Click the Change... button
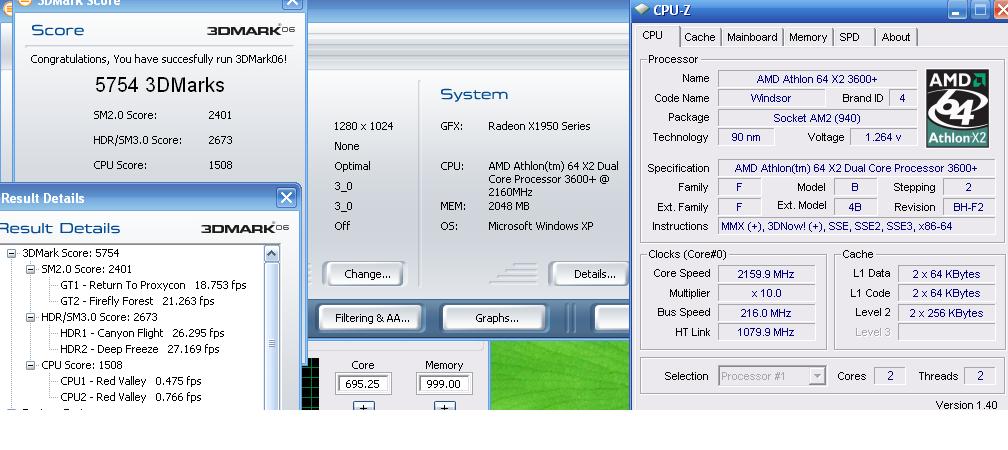 pyautogui.click(x=366, y=274)
